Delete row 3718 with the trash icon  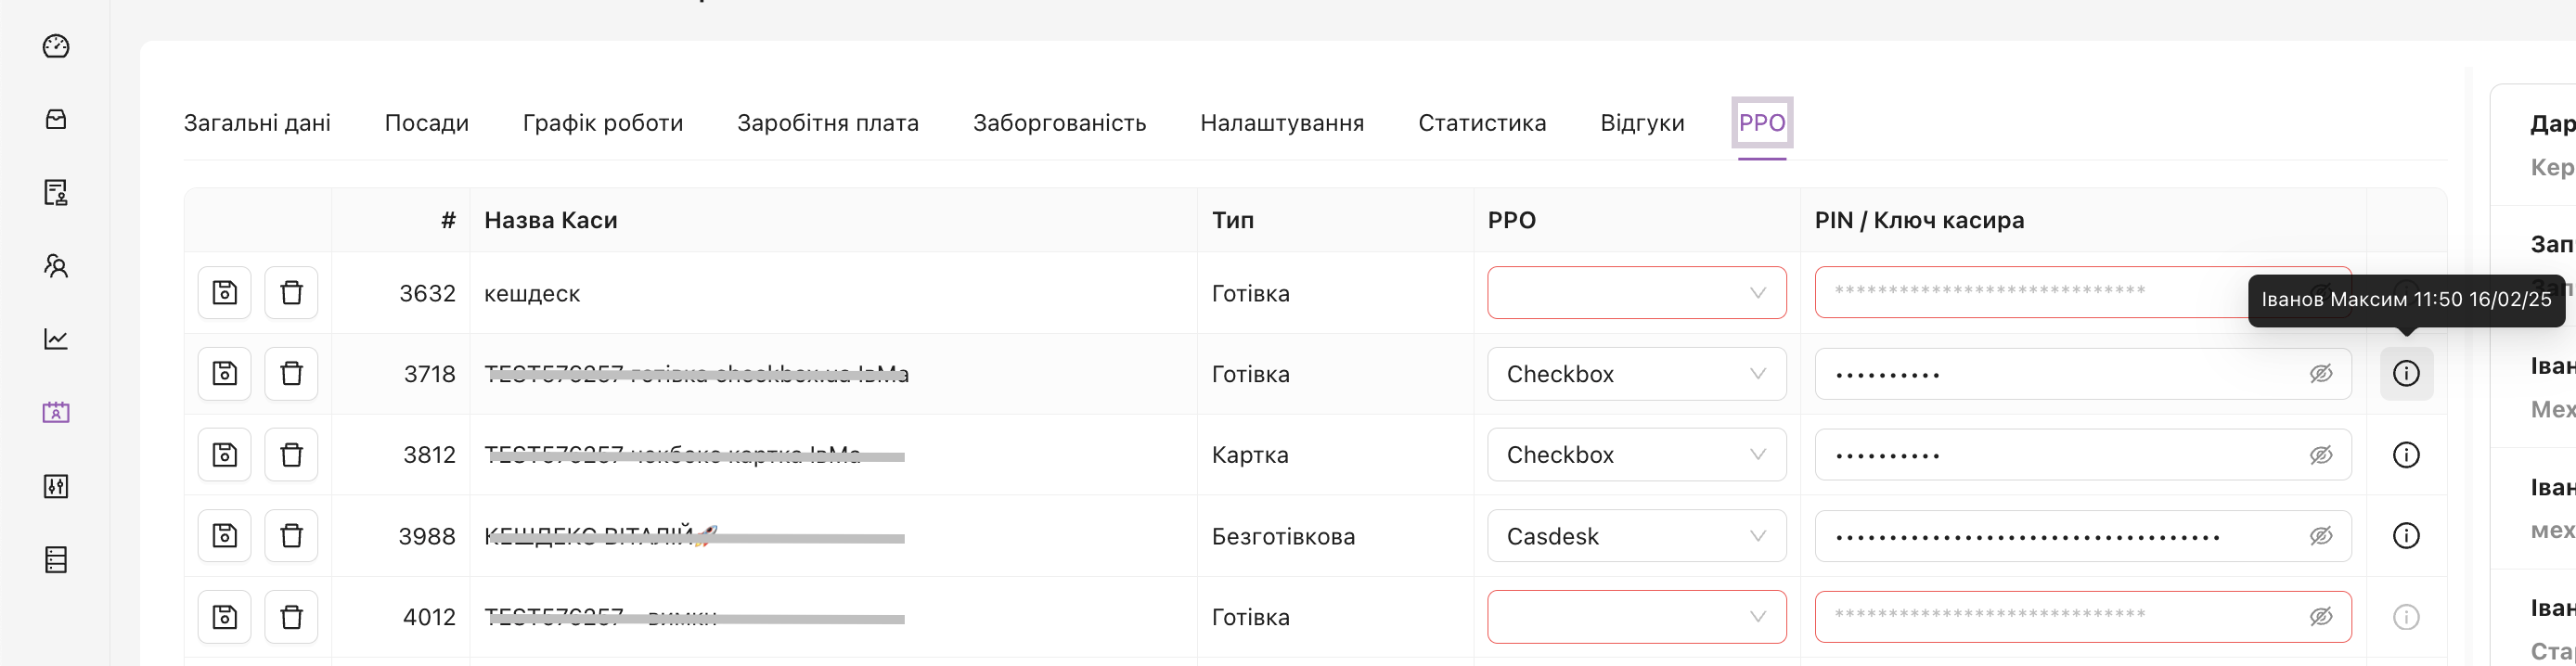[x=291, y=374]
